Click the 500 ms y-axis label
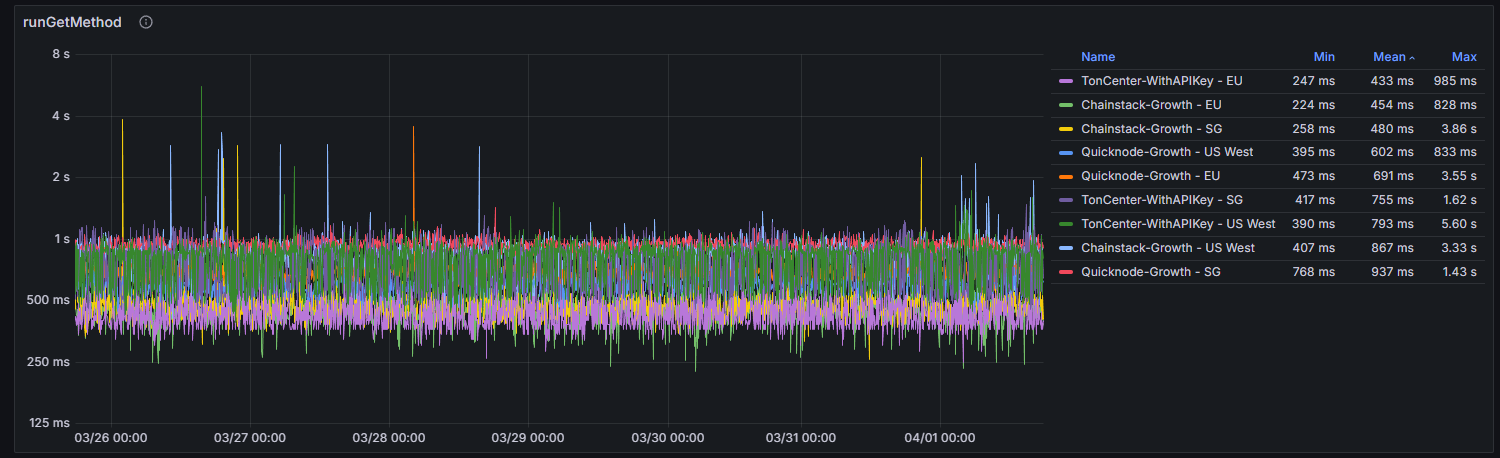 [x=49, y=300]
